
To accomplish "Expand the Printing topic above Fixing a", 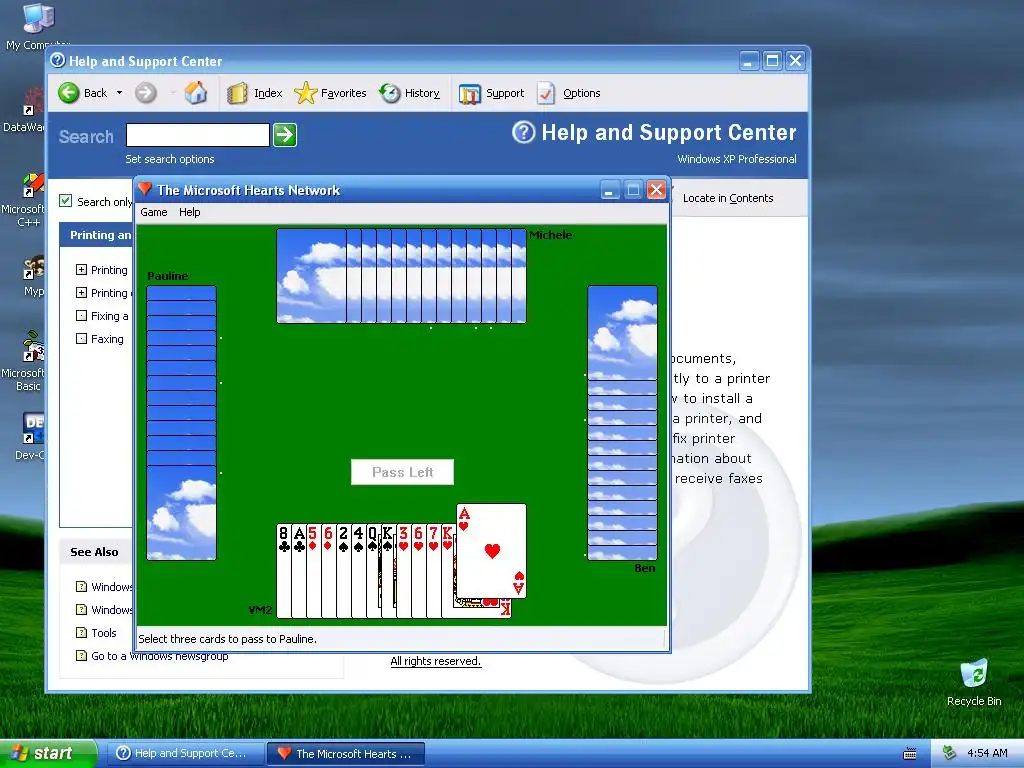I will tap(81, 293).
